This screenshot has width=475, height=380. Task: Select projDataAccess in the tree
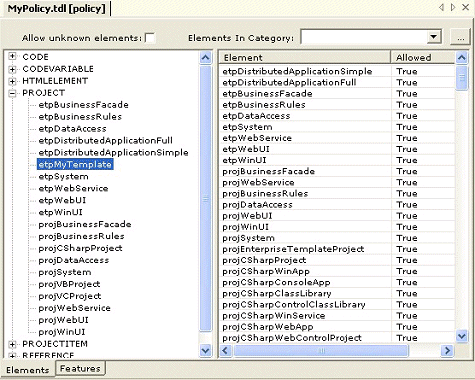[74, 260]
